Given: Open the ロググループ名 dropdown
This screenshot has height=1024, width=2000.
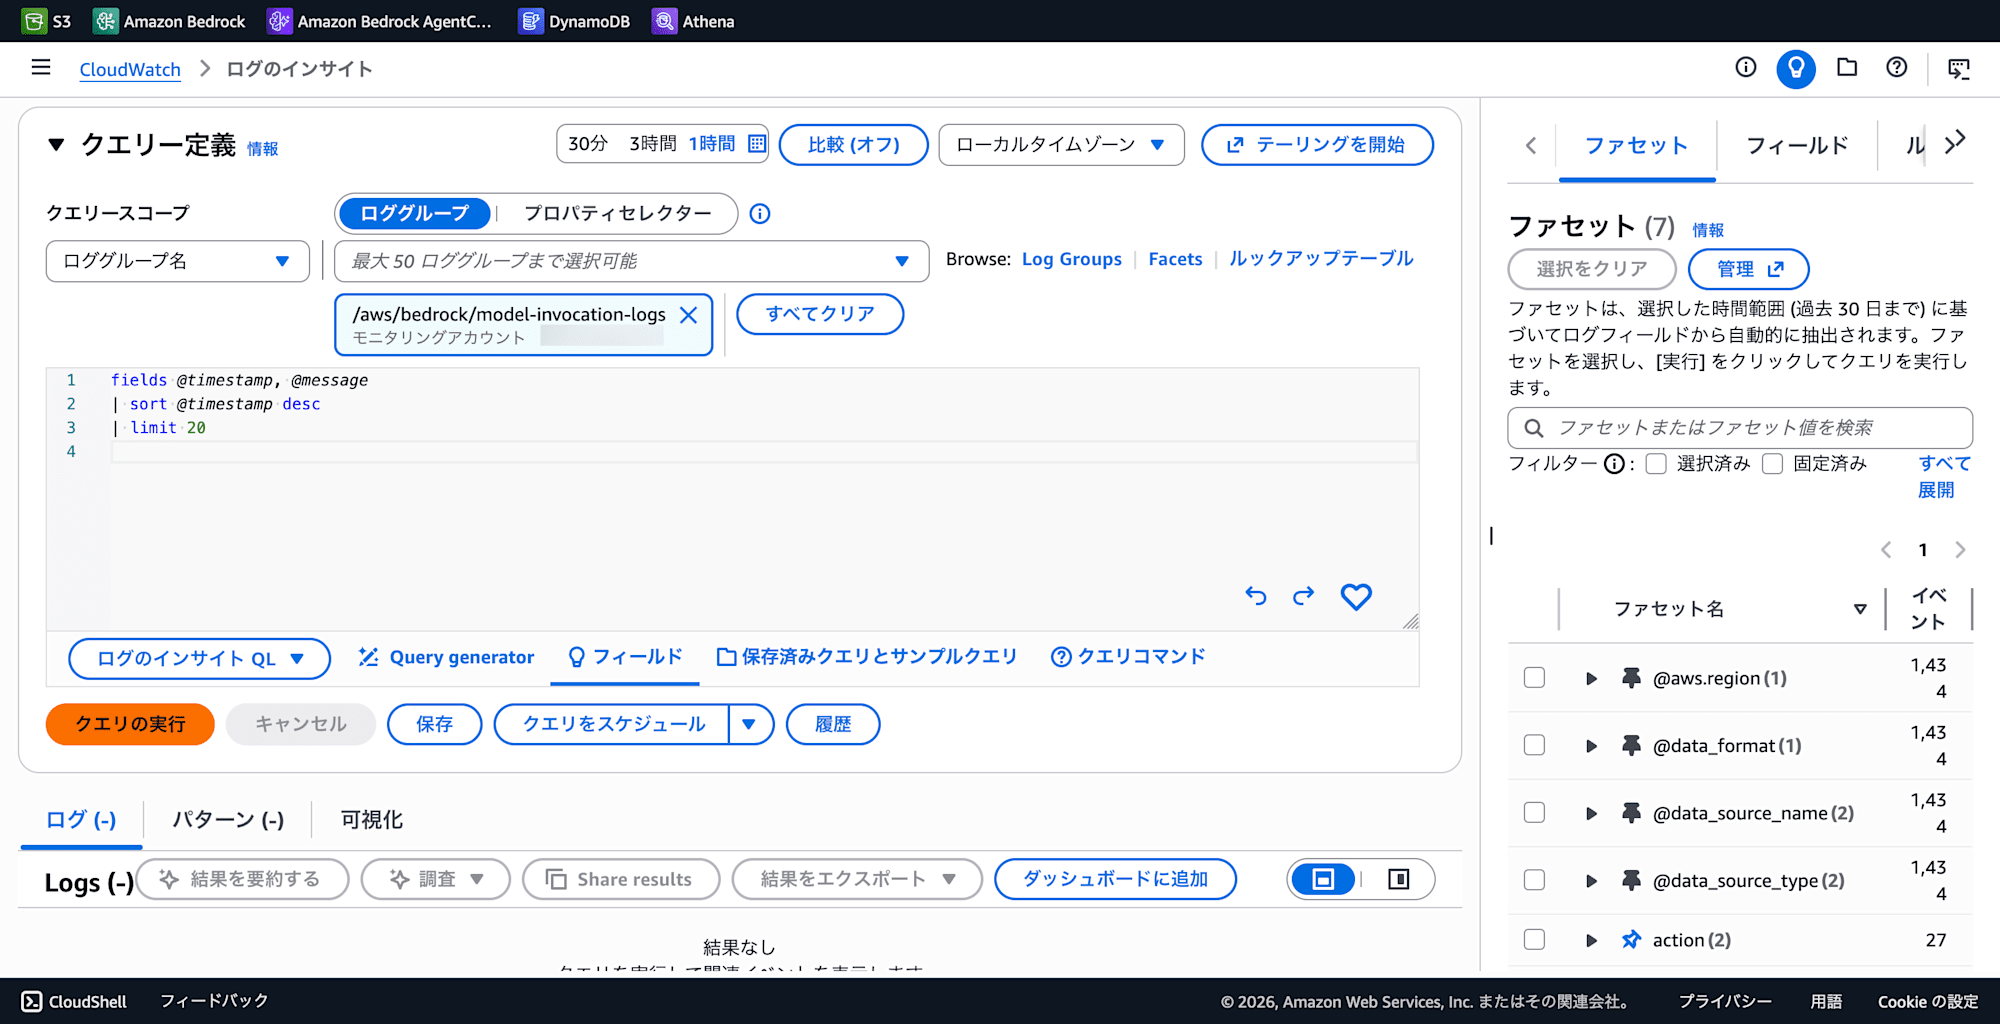Looking at the screenshot, I should point(177,261).
